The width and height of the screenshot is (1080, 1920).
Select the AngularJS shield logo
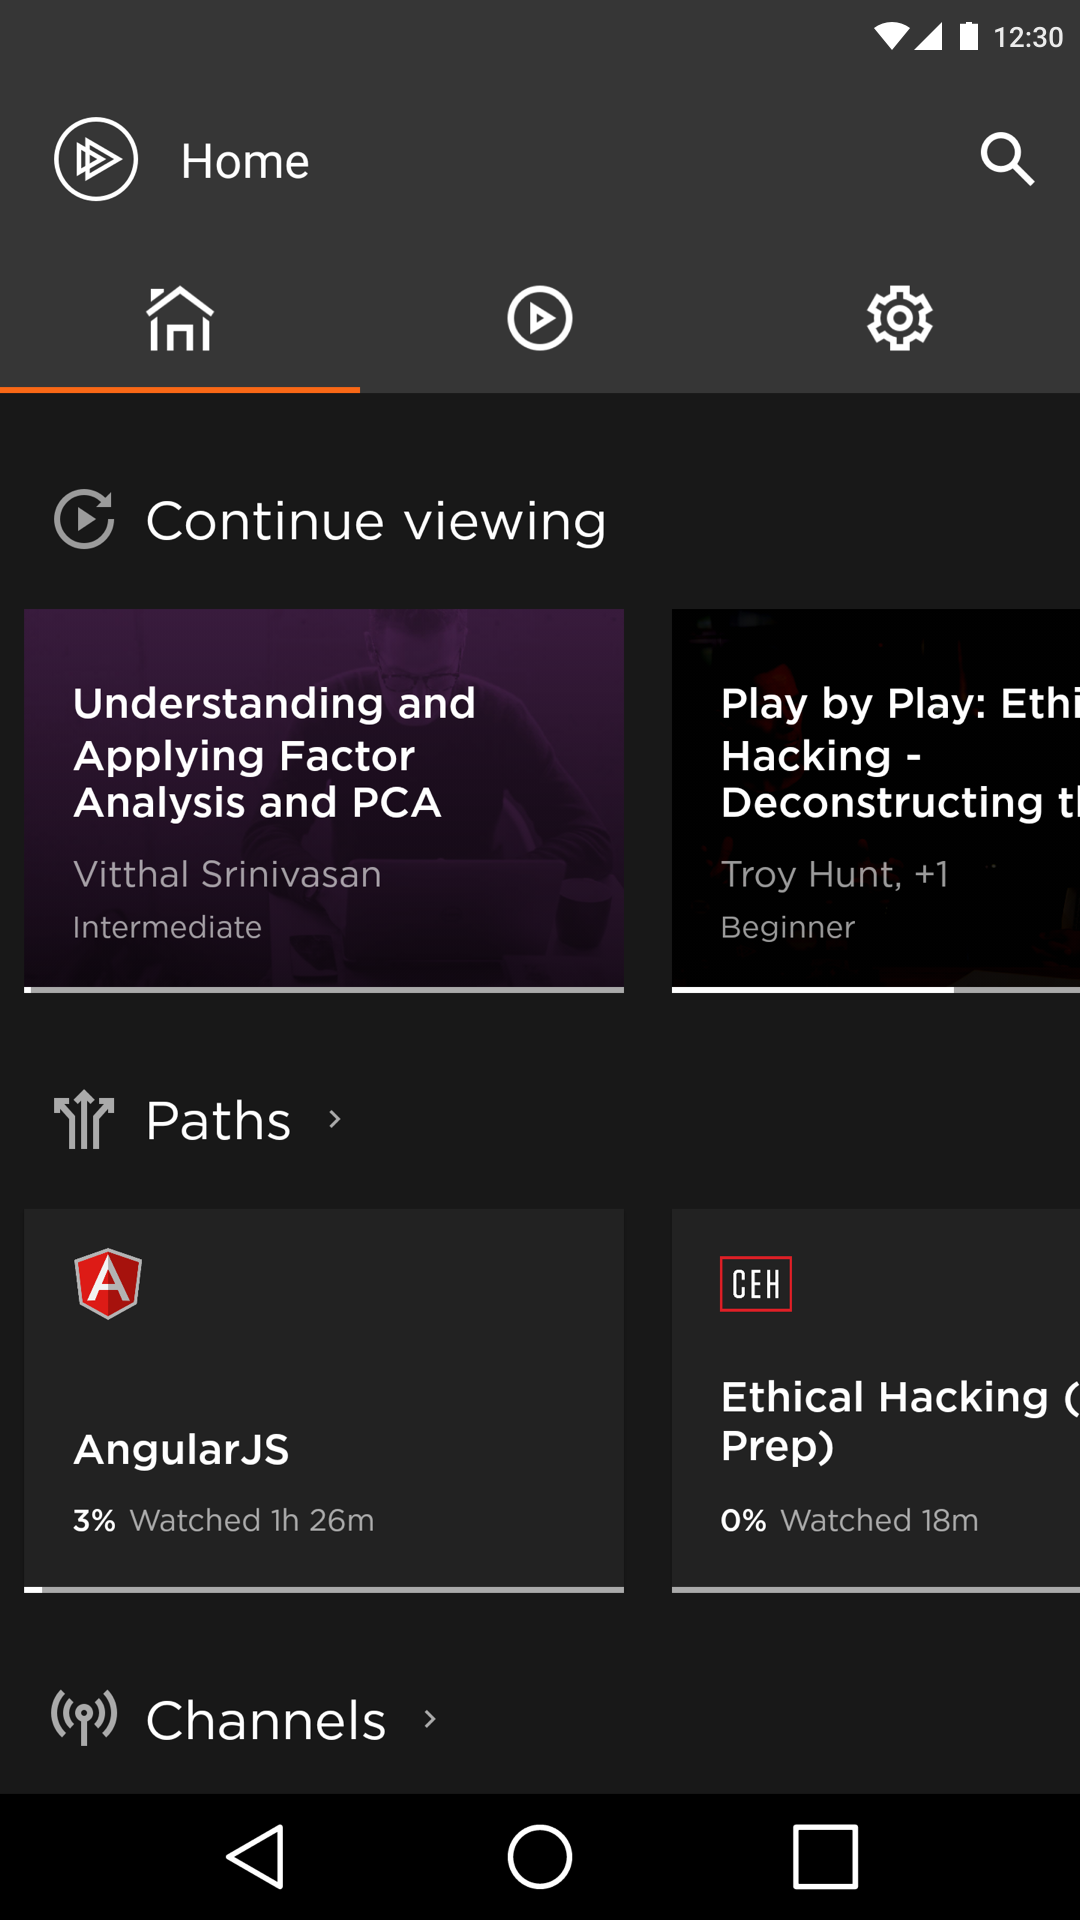tap(107, 1283)
